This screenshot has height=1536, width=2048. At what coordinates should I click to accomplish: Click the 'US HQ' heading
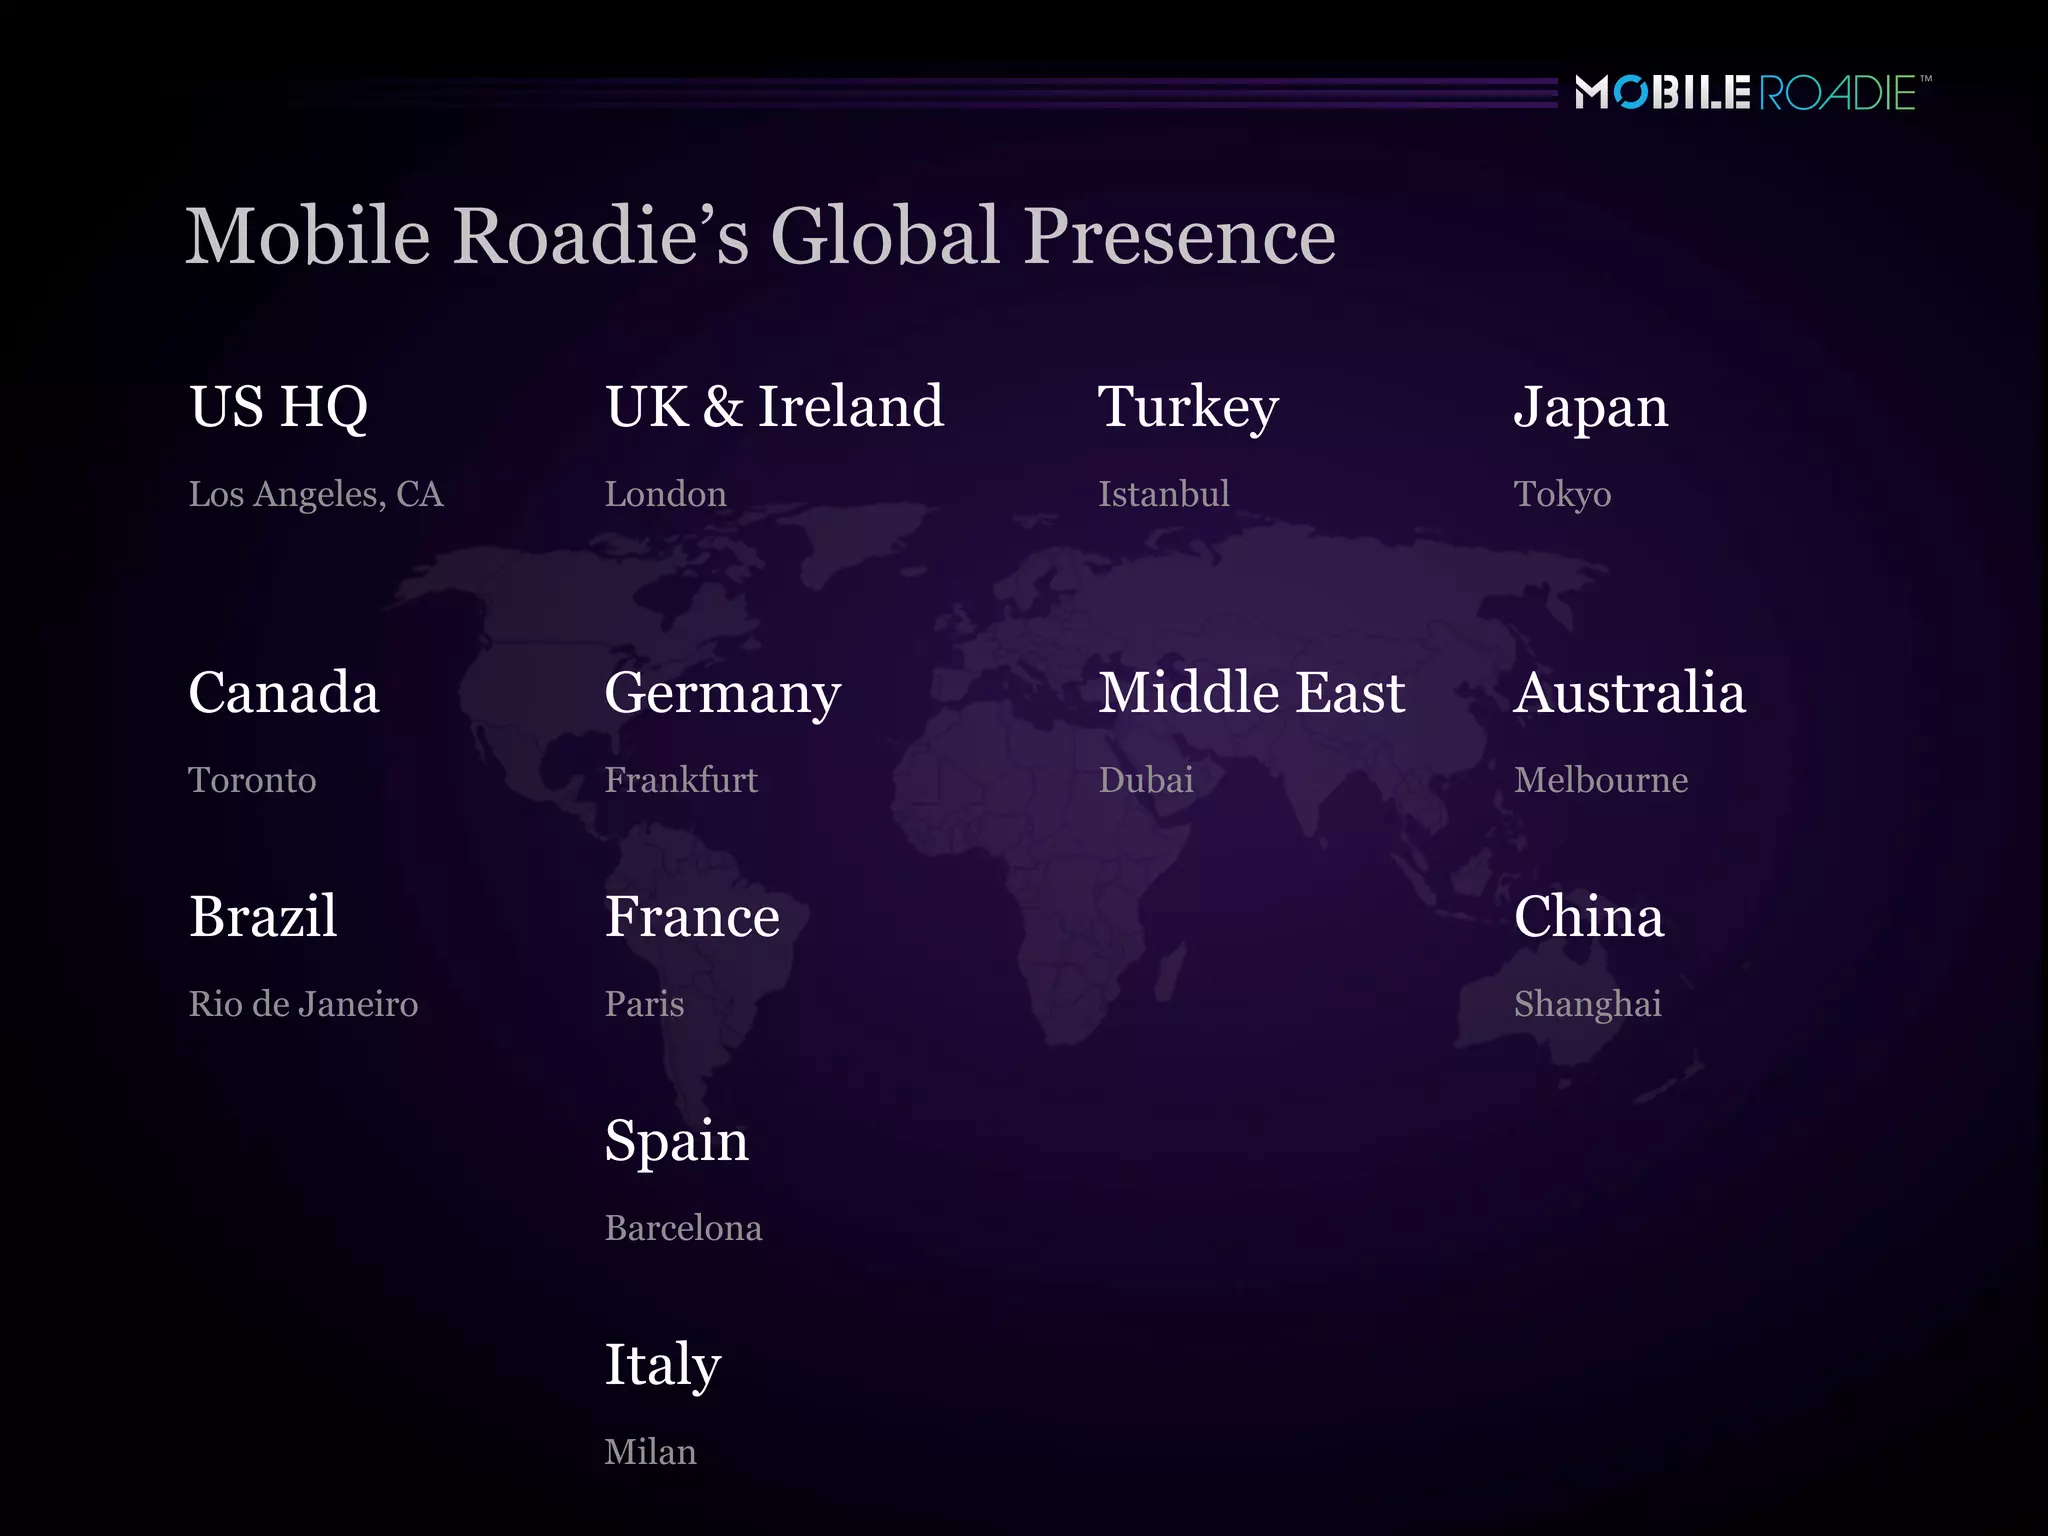click(x=279, y=407)
